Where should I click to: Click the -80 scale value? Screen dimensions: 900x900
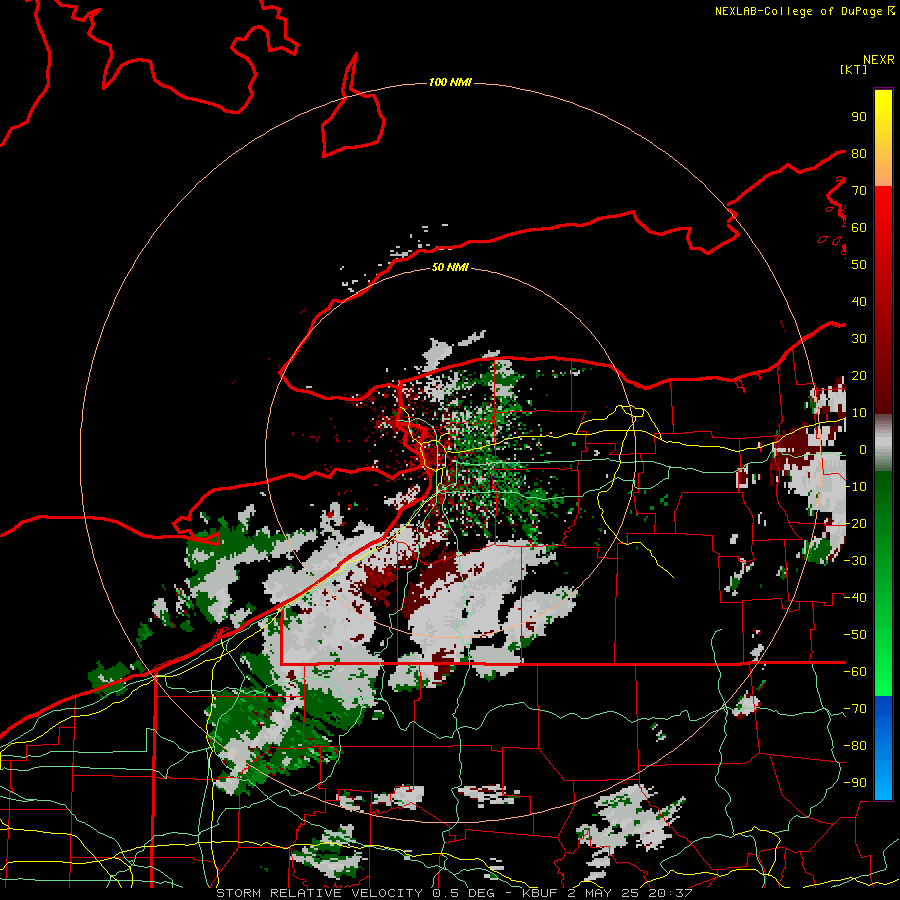click(855, 746)
